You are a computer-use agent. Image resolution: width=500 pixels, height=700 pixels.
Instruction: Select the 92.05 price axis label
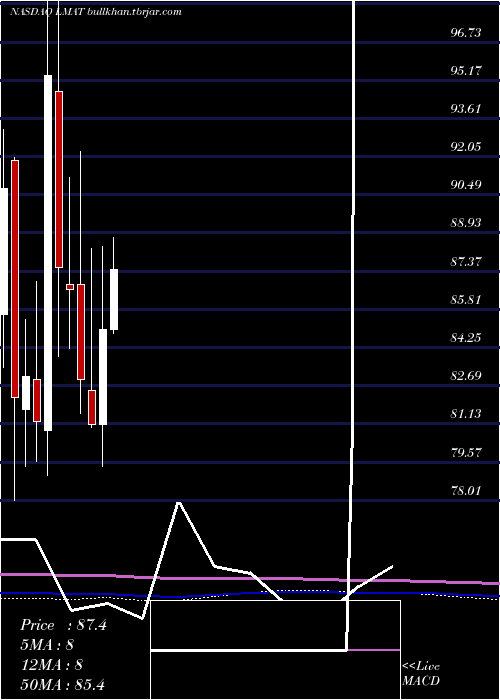[466, 147]
